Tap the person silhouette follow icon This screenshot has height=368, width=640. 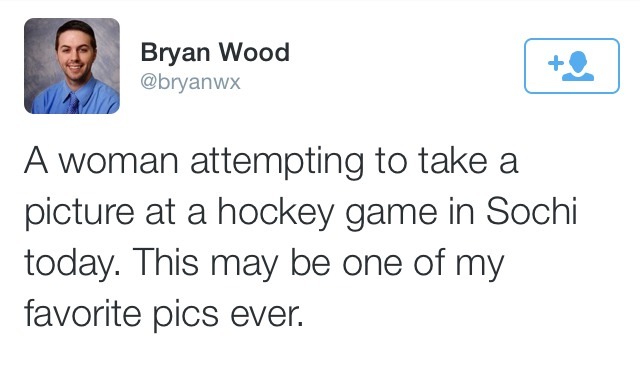click(578, 67)
